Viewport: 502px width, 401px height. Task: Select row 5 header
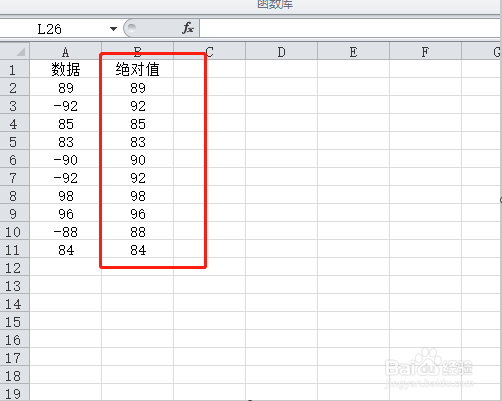[x=15, y=141]
